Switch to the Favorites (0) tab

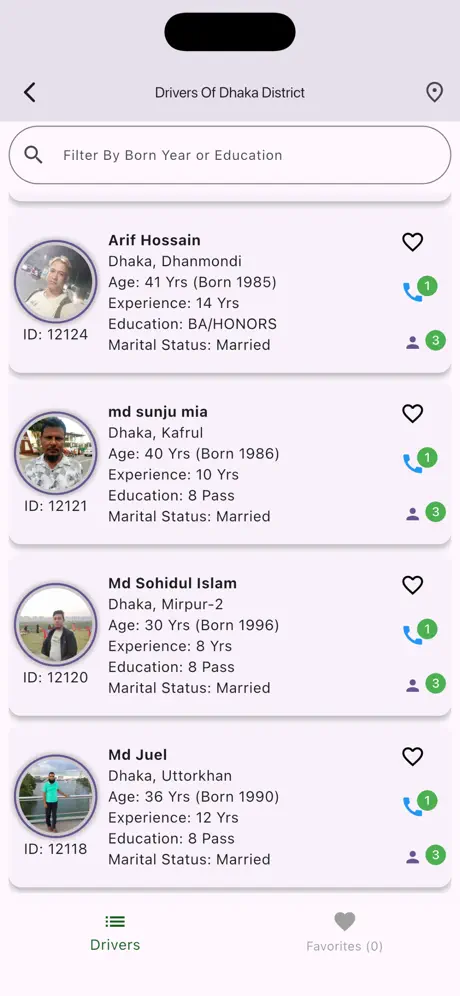(344, 932)
